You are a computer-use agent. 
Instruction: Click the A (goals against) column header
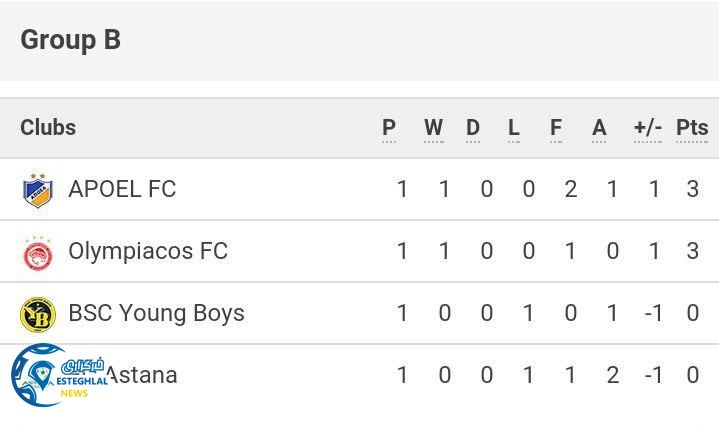(x=599, y=128)
